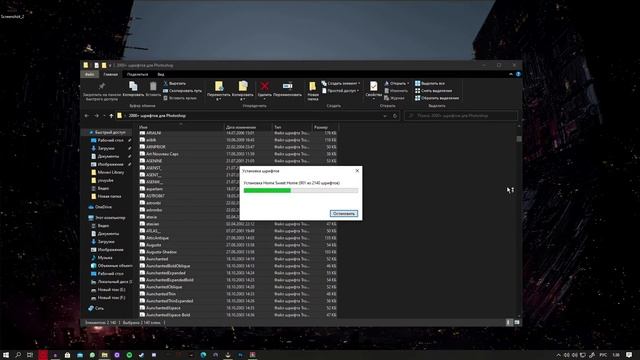The image size is (640, 360).
Task: Open the Windows Start menu
Action: 6,355
